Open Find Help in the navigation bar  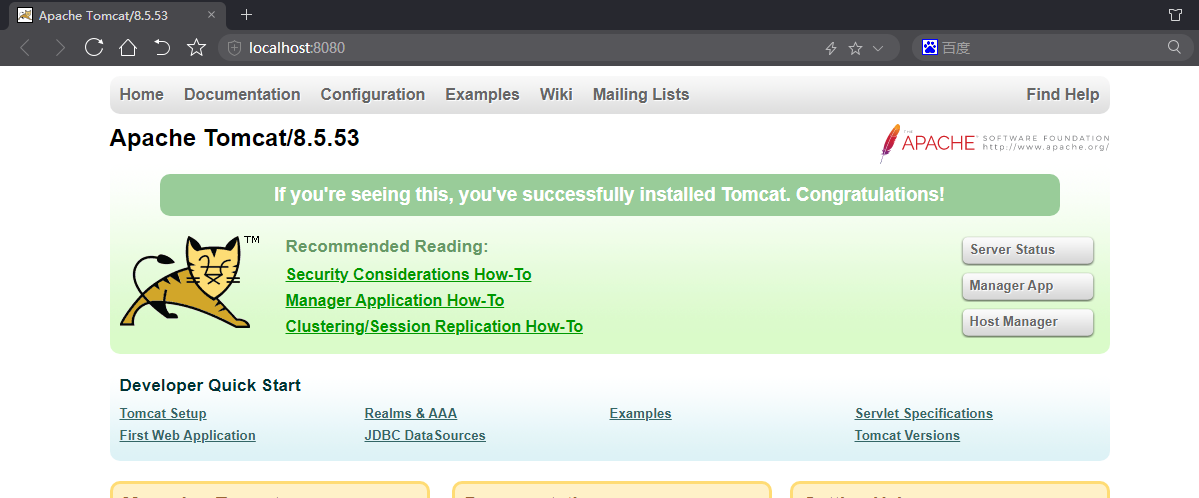click(1063, 95)
